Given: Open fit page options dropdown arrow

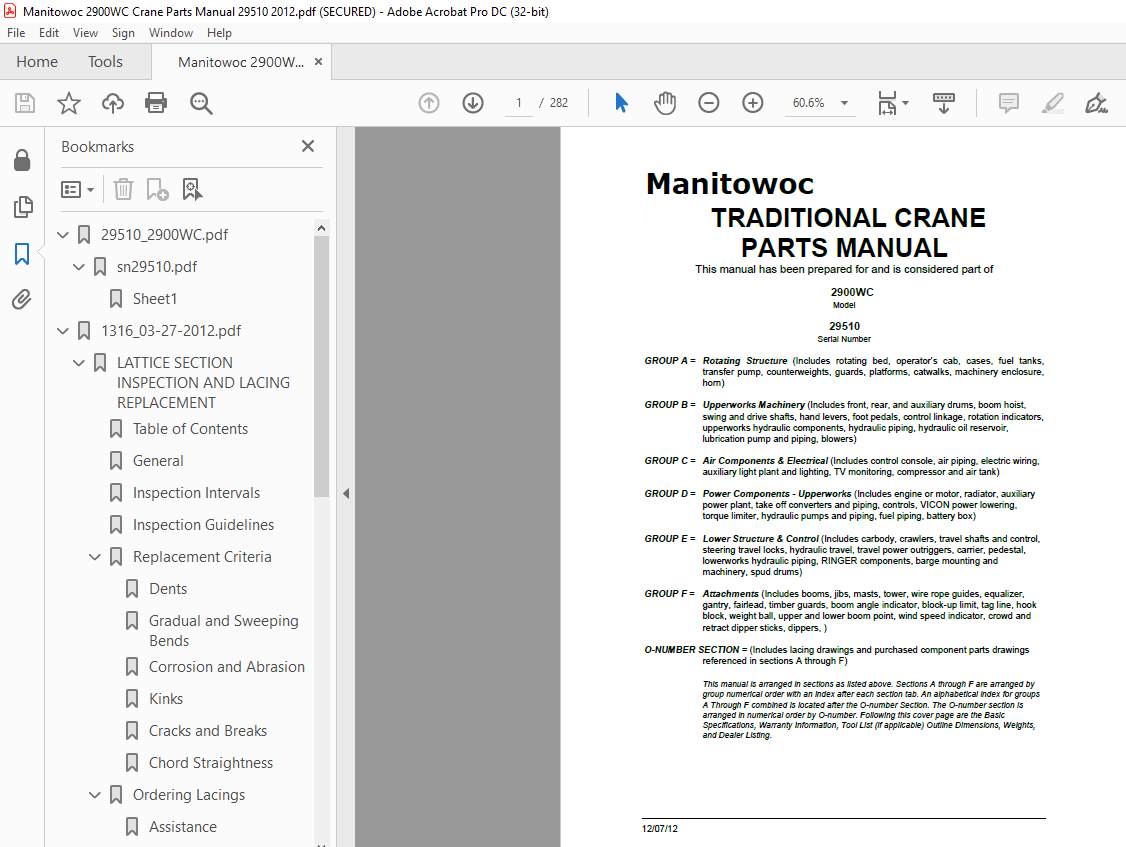Looking at the screenshot, I should [x=906, y=103].
